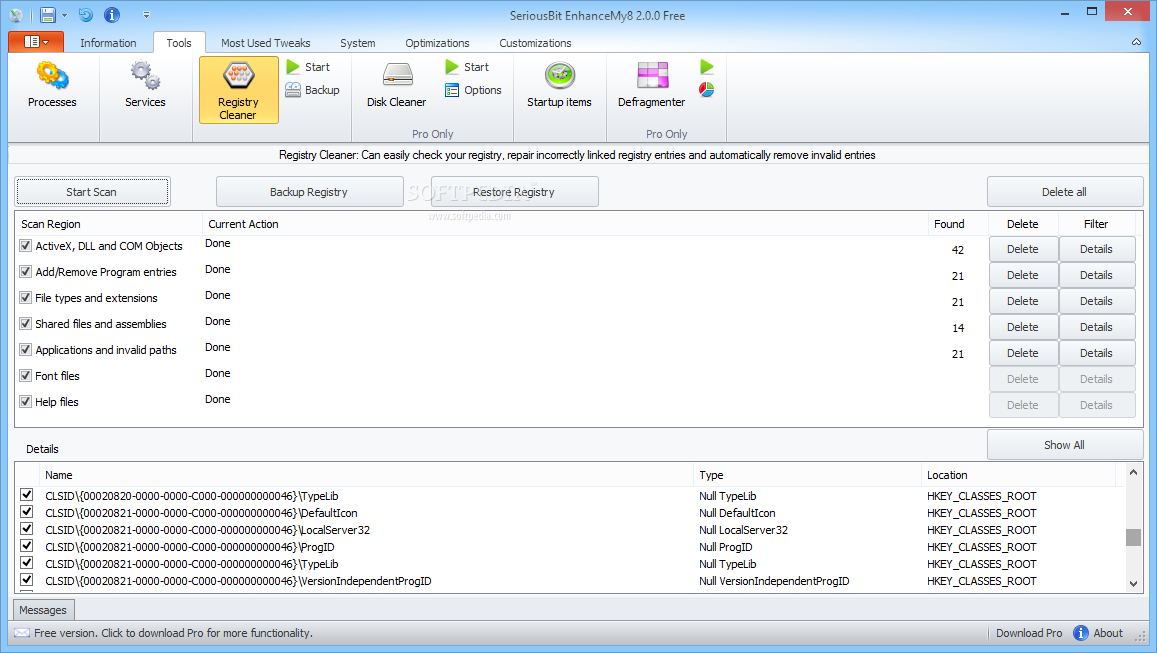This screenshot has width=1157, height=653.
Task: Click the details list scroll up arrow
Action: pos(1133,472)
